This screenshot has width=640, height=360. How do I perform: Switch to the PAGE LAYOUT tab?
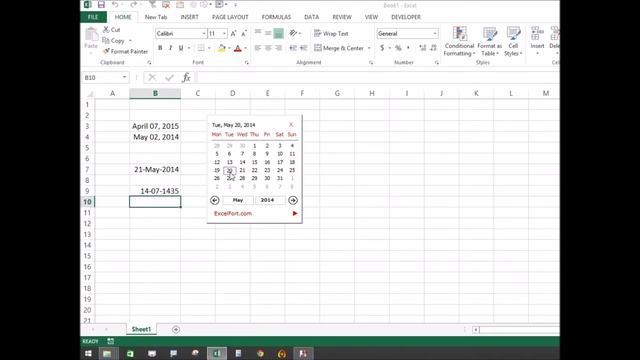pos(230,17)
